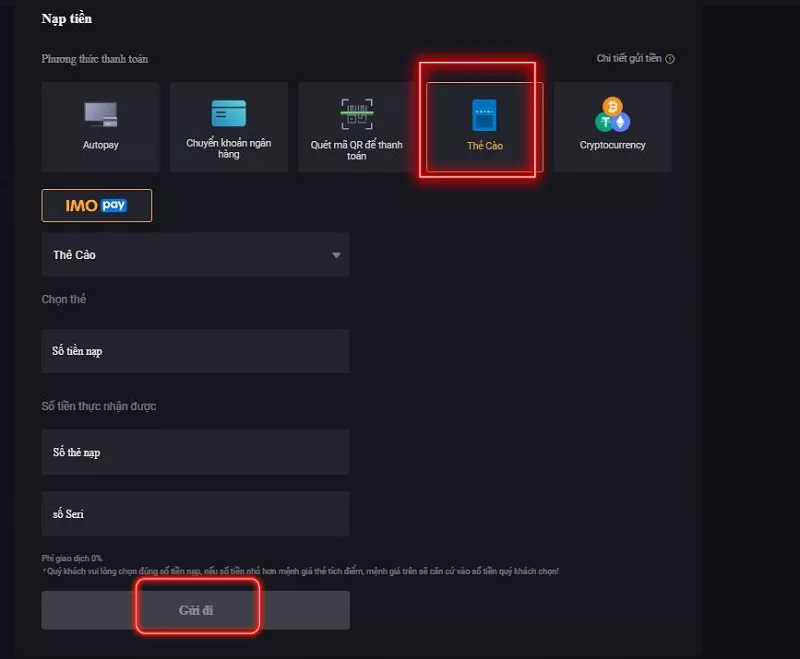Select the Quét mã QR để thanh toán label
The image size is (800, 659).
pyautogui.click(x=357, y=150)
